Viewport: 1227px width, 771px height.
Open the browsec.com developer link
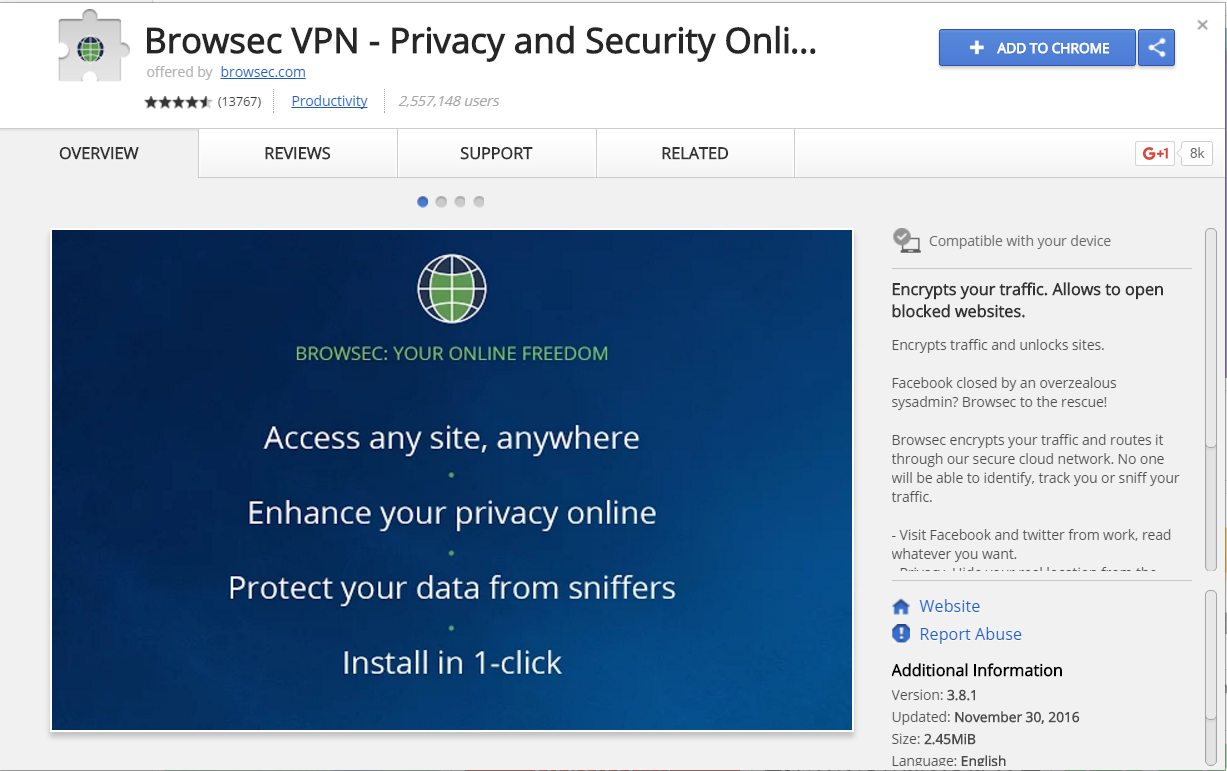263,72
